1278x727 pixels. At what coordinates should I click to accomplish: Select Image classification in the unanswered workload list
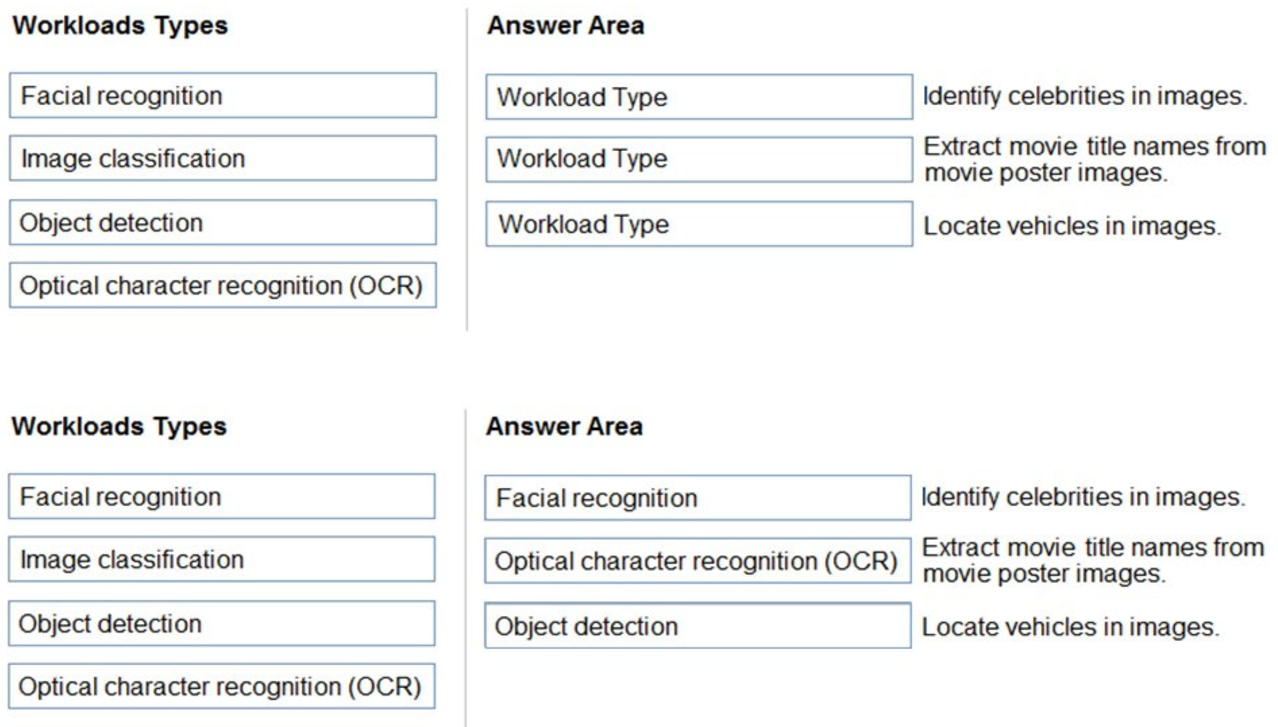[x=223, y=159]
